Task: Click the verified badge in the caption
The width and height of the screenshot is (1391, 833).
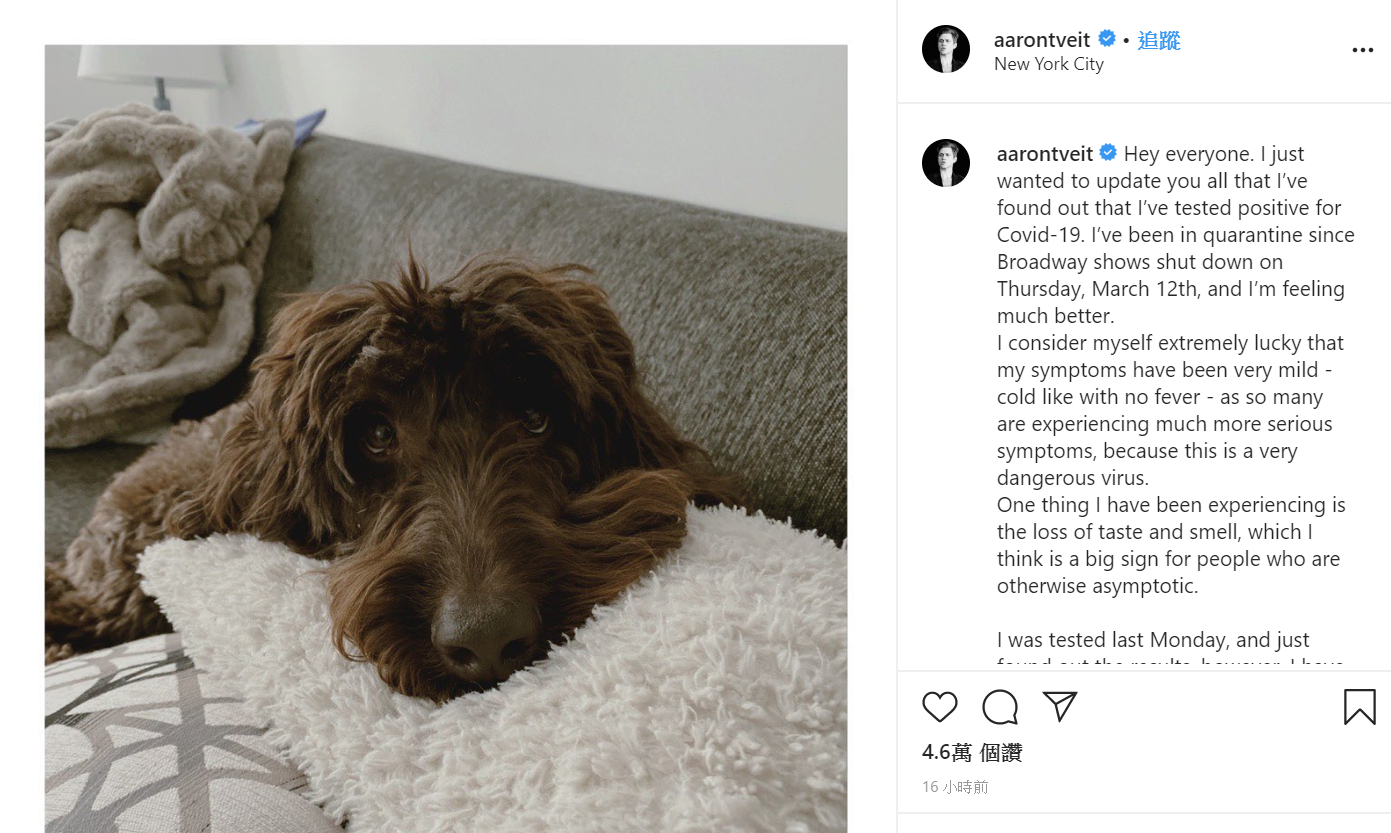Action: tap(1108, 153)
